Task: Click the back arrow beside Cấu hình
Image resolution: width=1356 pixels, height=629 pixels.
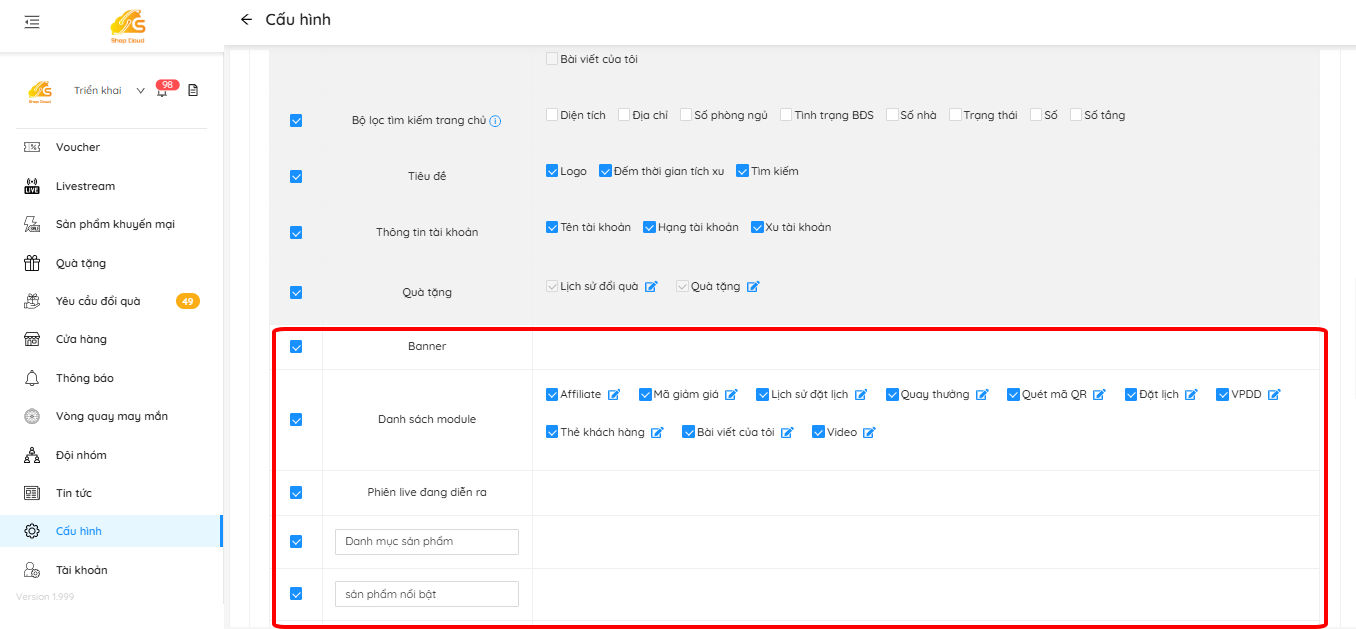Action: [x=246, y=20]
